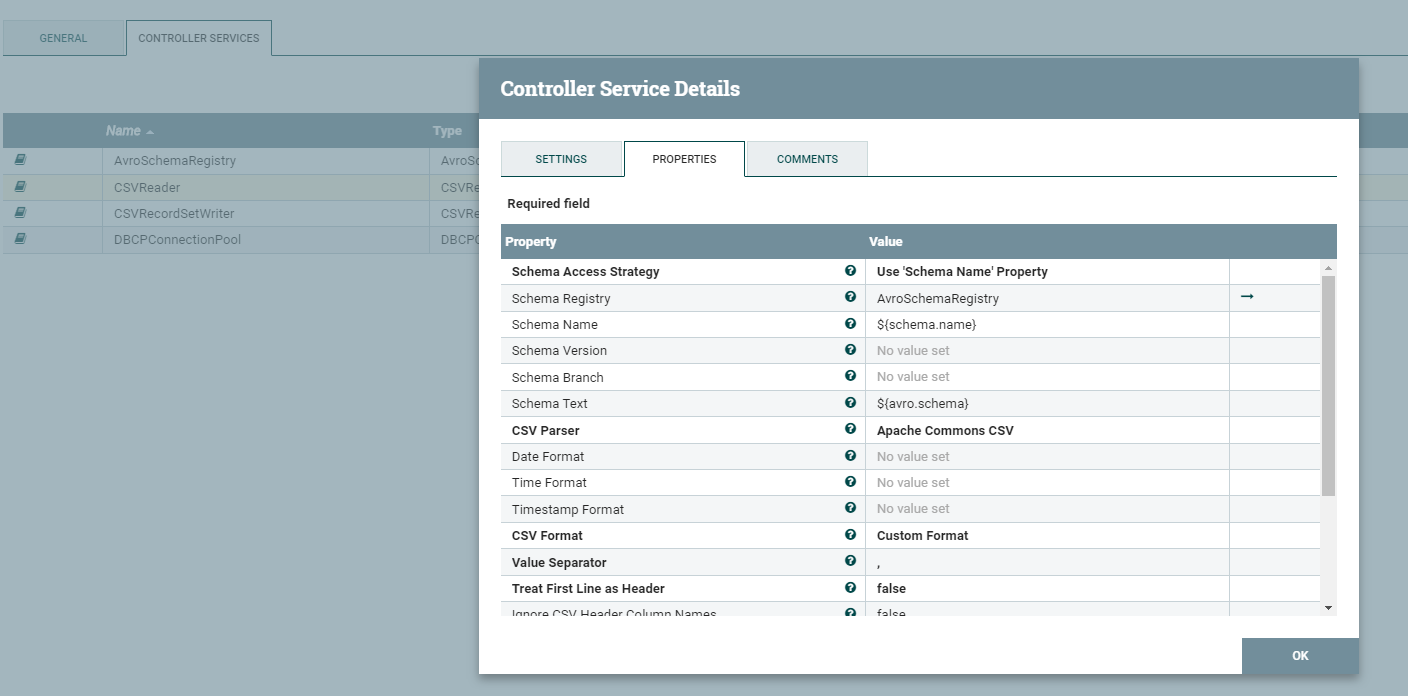Select the General tab
The image size is (1408, 696).
coord(63,38)
